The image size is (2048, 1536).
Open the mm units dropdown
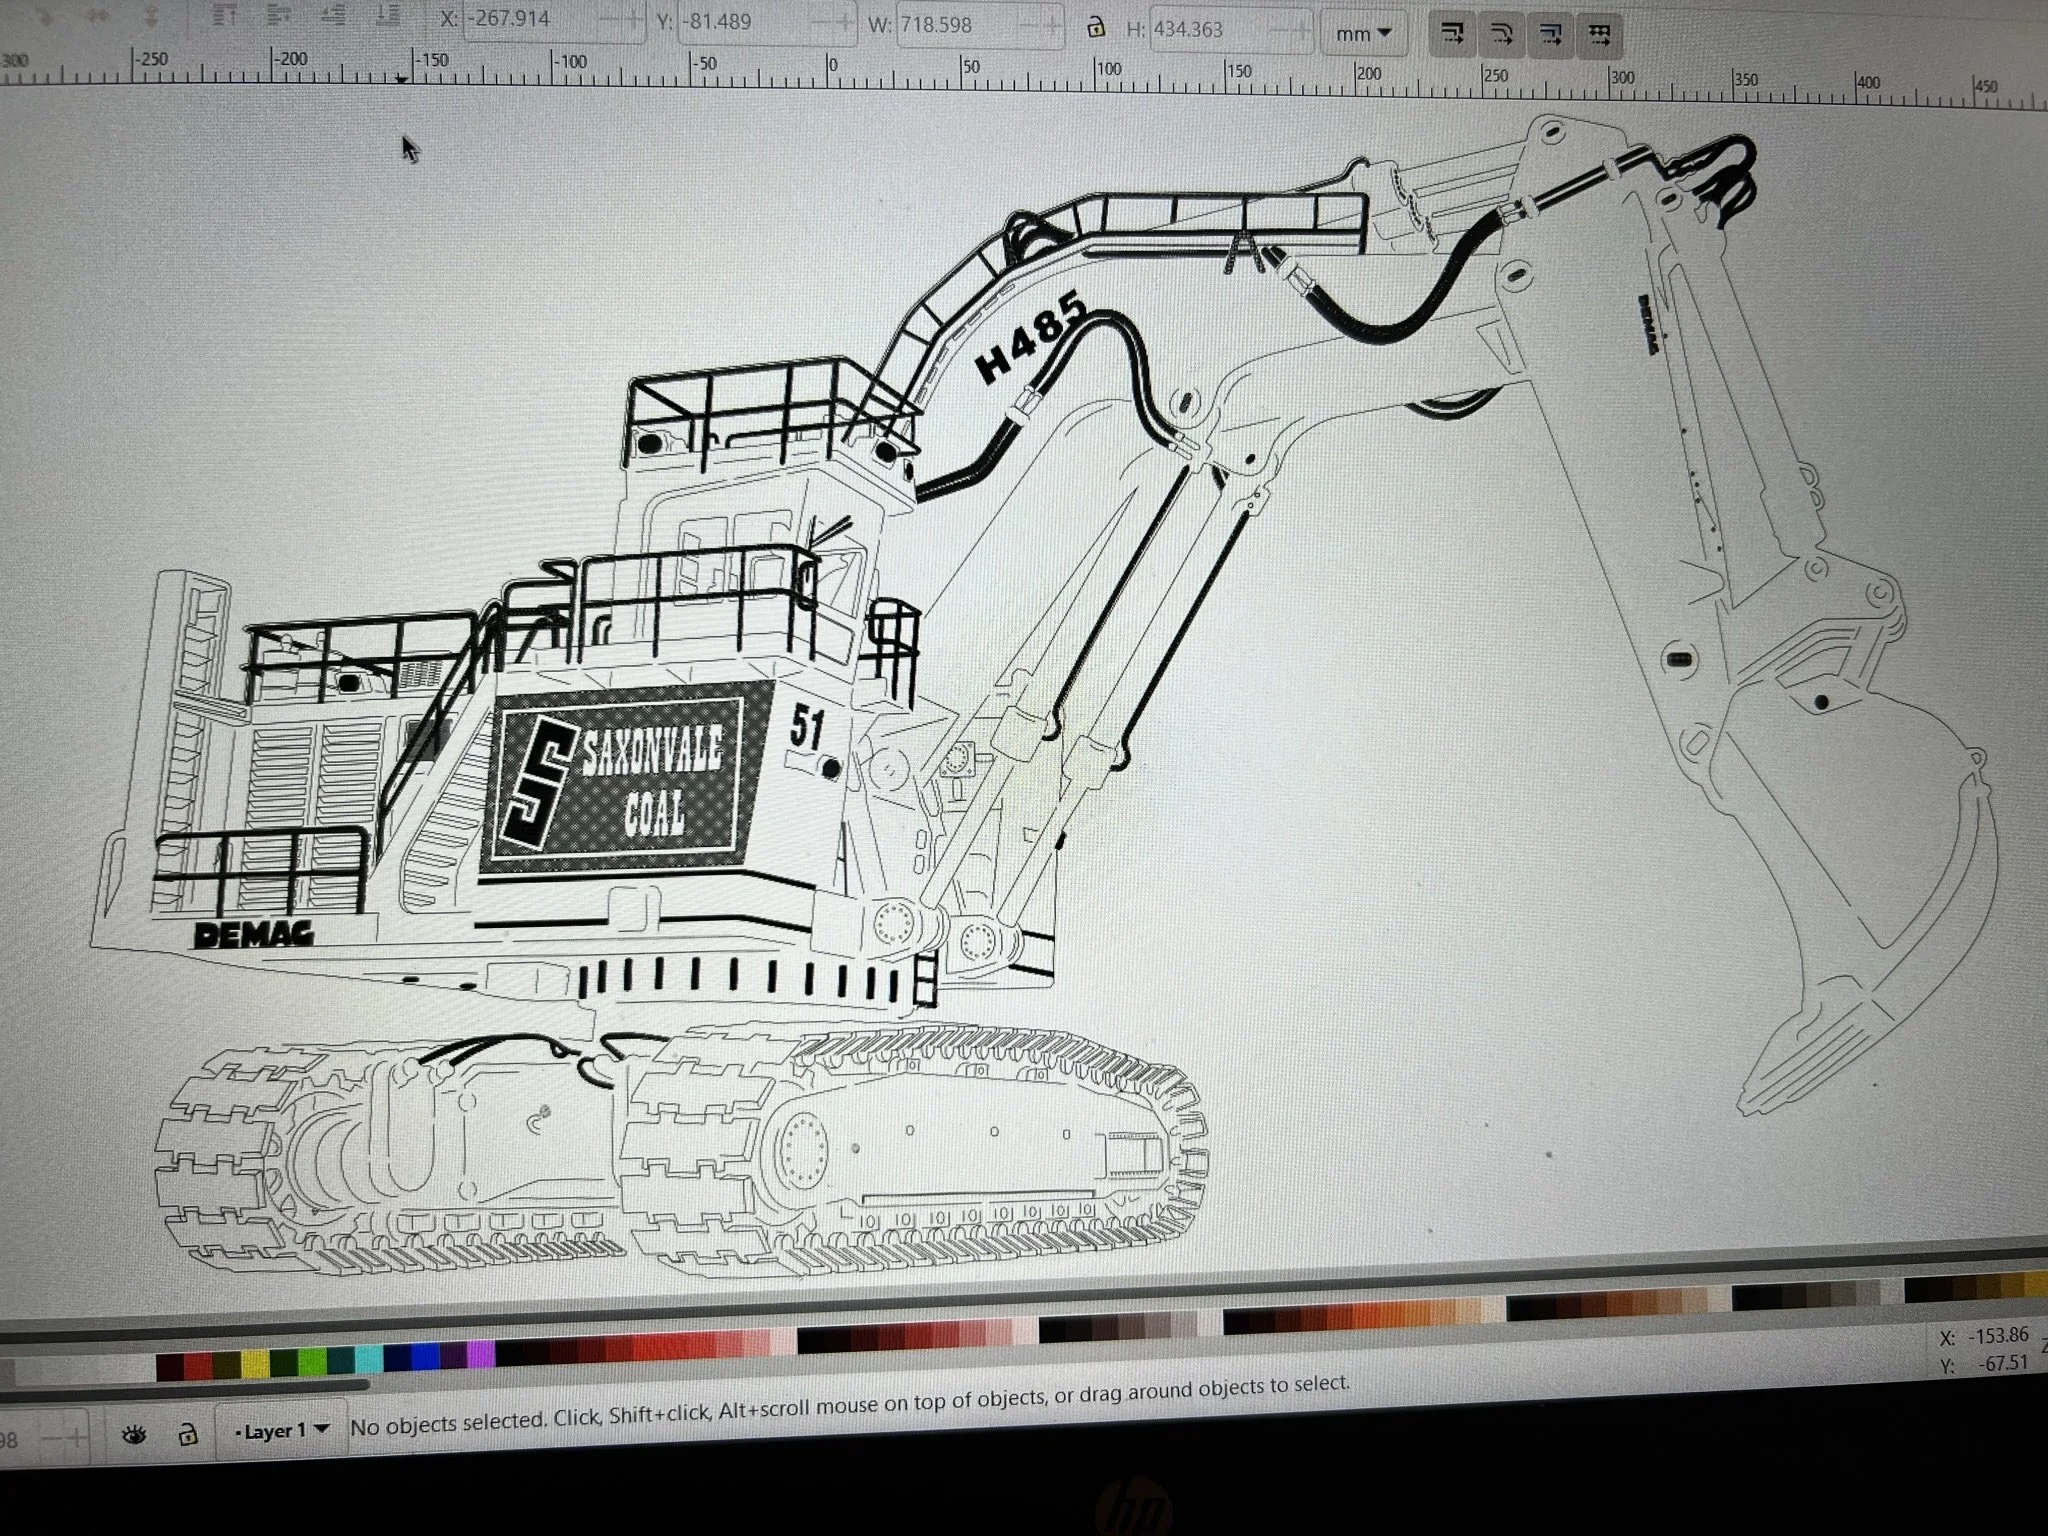tap(1363, 33)
